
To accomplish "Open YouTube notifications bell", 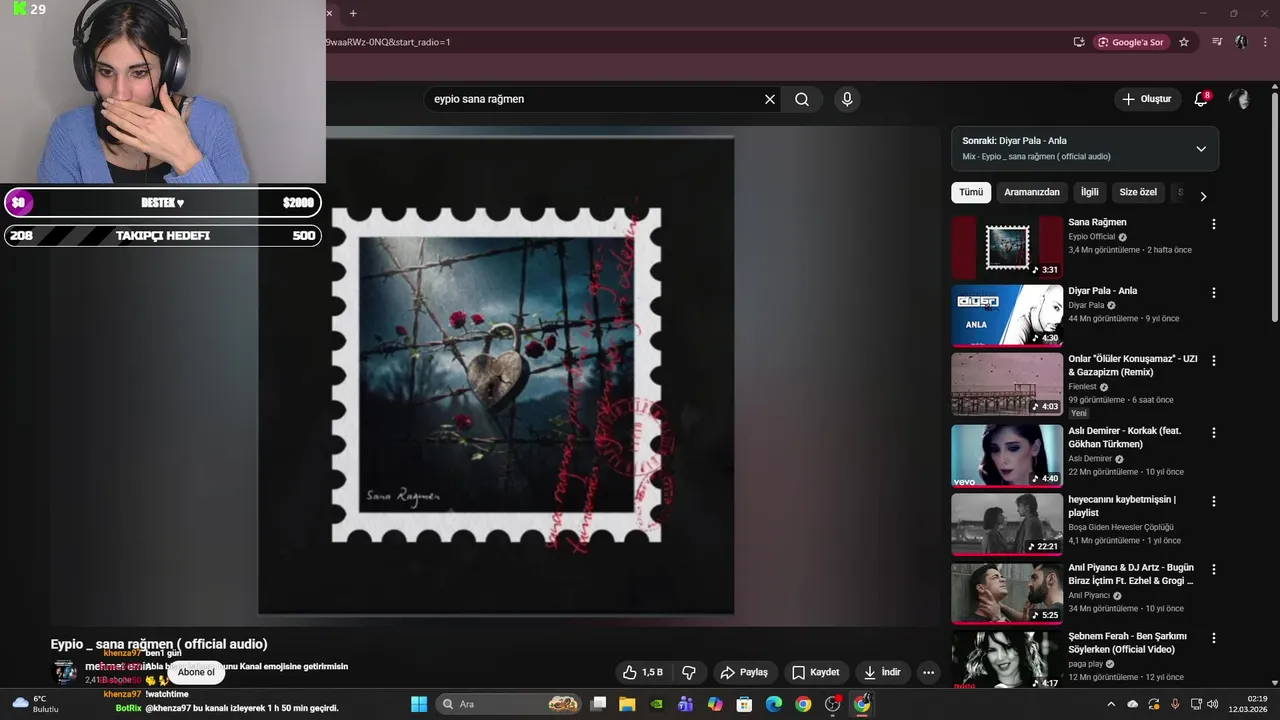I will 1201,99.
